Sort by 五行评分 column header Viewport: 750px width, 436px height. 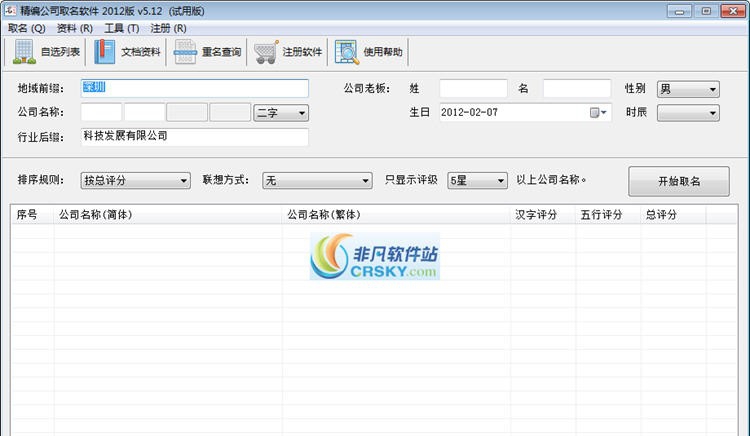pyautogui.click(x=608, y=215)
